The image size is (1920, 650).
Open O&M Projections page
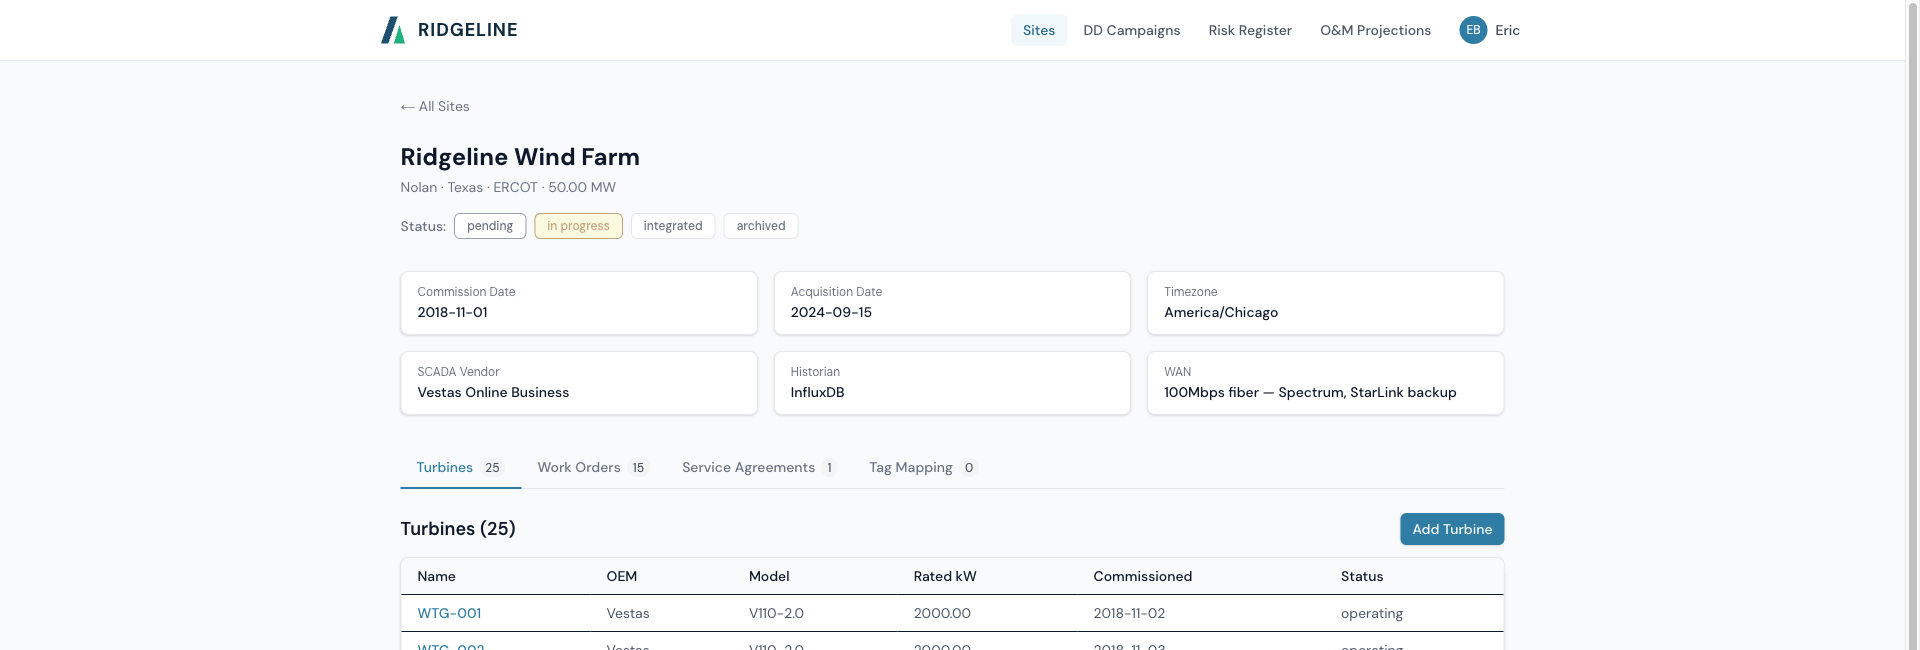[x=1375, y=30]
